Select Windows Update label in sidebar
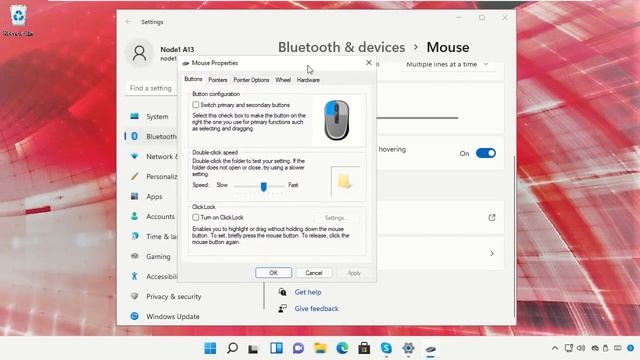This screenshot has height=360, width=640. (x=173, y=316)
